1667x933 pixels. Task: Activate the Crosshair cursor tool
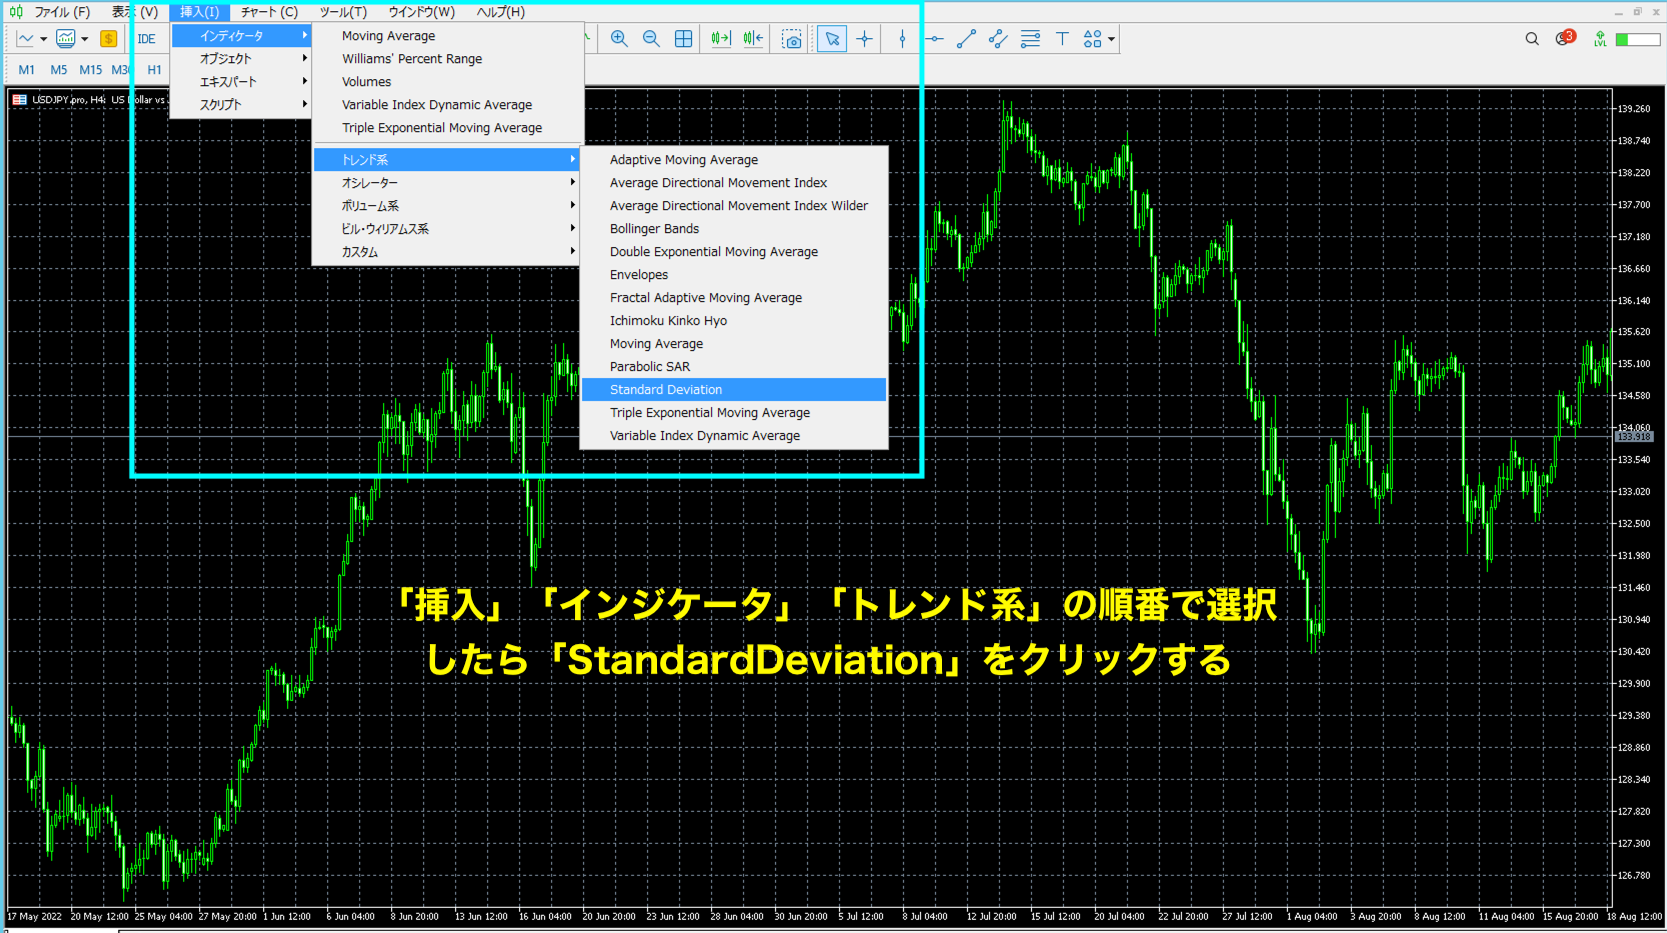coord(865,38)
